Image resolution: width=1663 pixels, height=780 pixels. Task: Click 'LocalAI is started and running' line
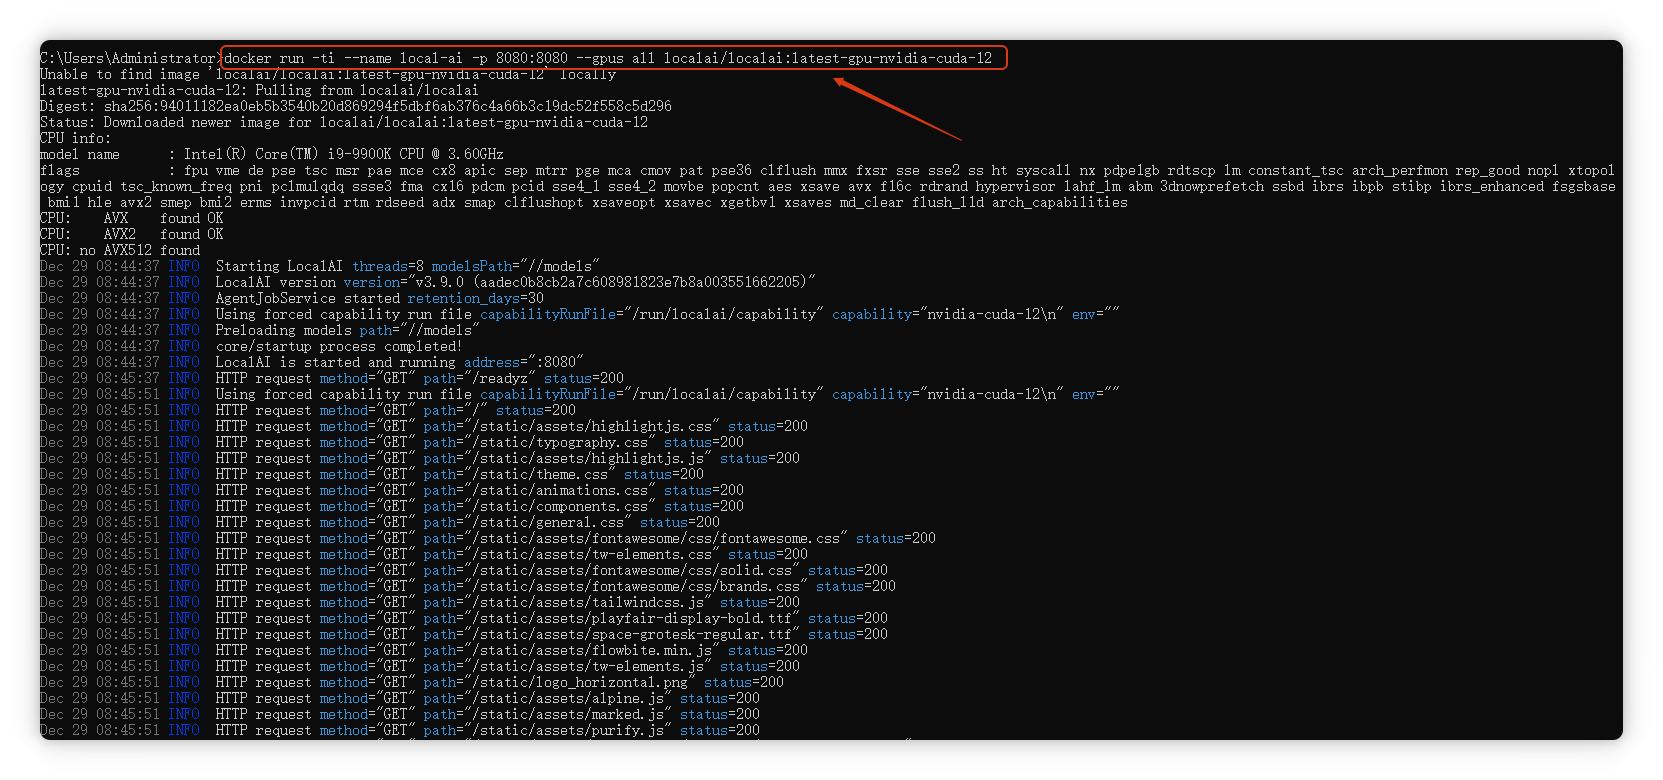point(312,362)
